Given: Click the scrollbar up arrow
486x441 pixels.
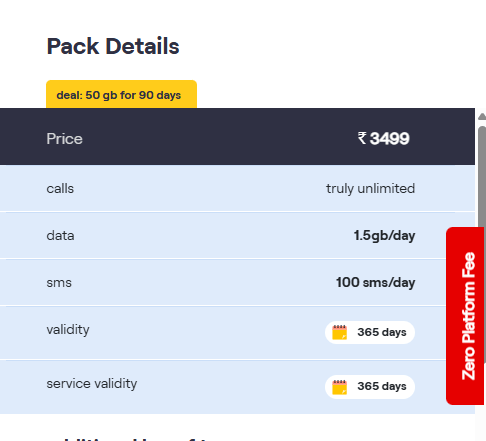Looking at the screenshot, I should 482,116.
